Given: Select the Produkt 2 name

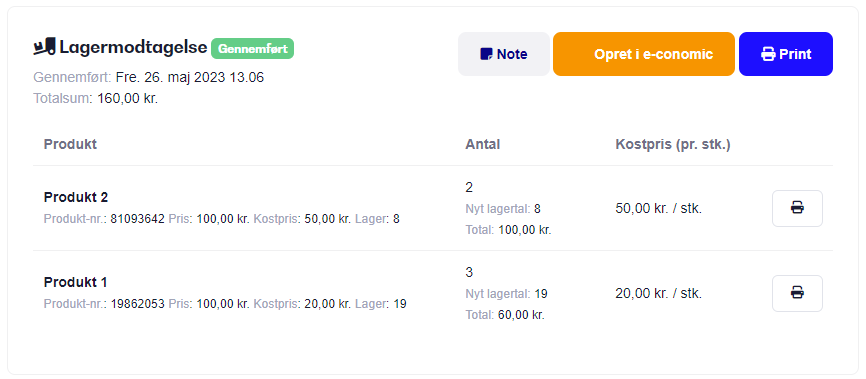Looking at the screenshot, I should (x=76, y=197).
